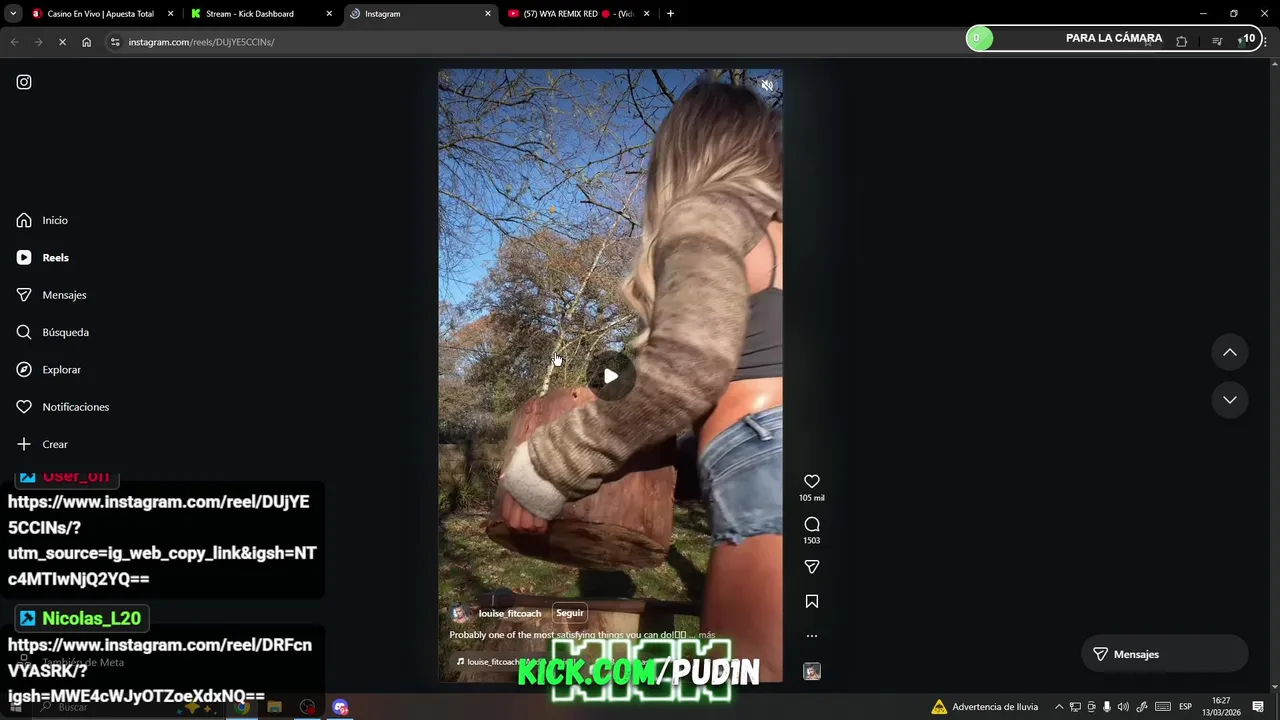Expand the caption with más

(x=707, y=635)
